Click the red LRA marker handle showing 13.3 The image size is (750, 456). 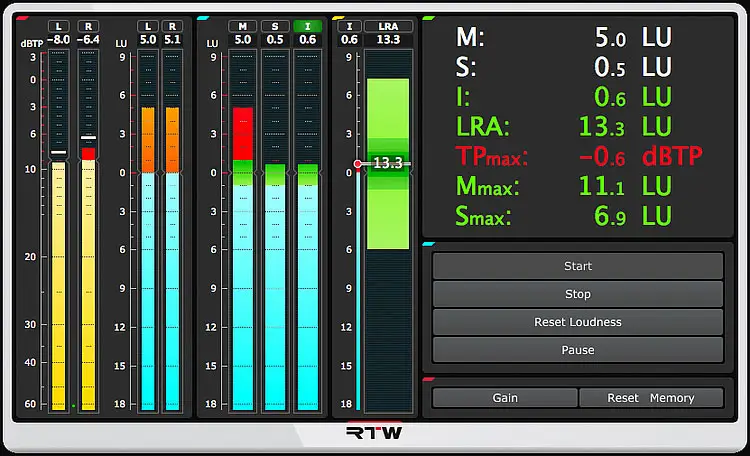click(358, 164)
